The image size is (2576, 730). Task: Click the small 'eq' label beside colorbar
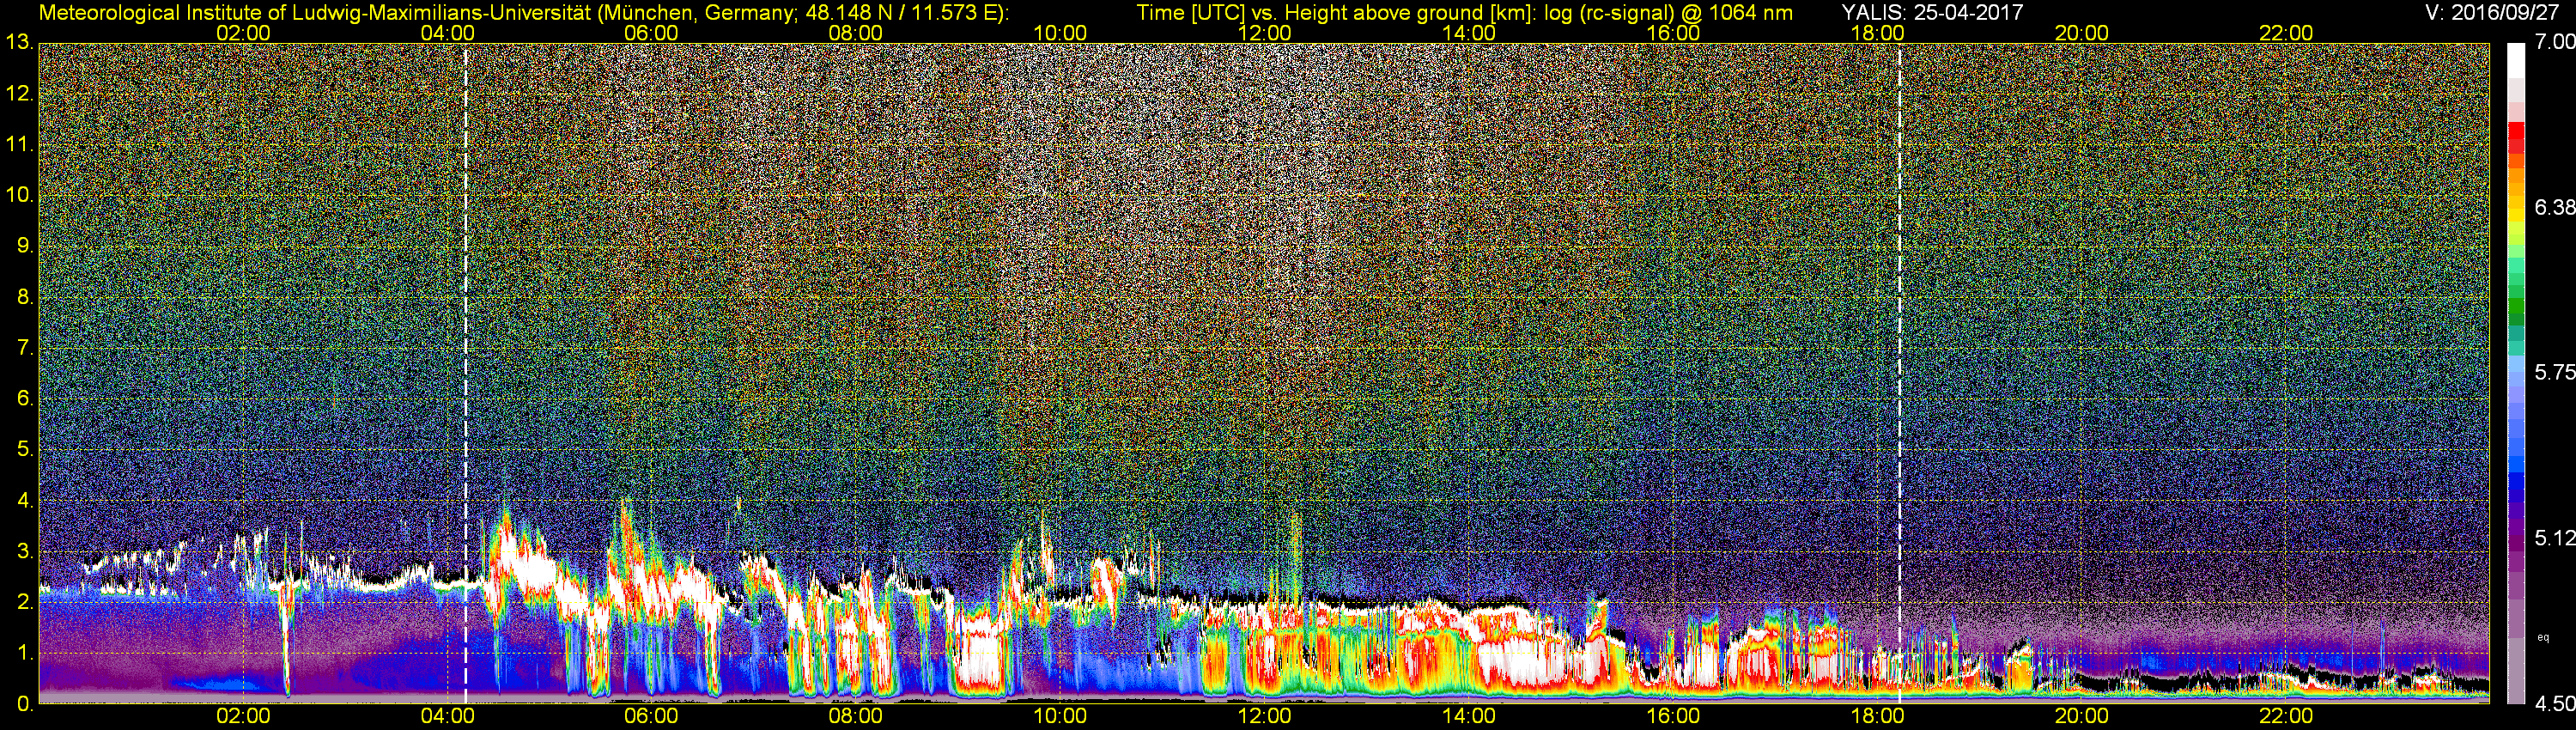pyautogui.click(x=2543, y=637)
